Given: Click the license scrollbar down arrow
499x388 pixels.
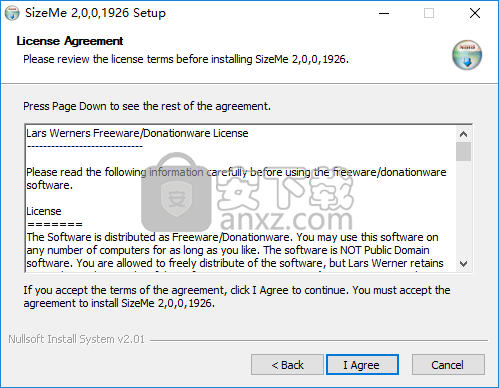Looking at the screenshot, I should tap(463, 264).
